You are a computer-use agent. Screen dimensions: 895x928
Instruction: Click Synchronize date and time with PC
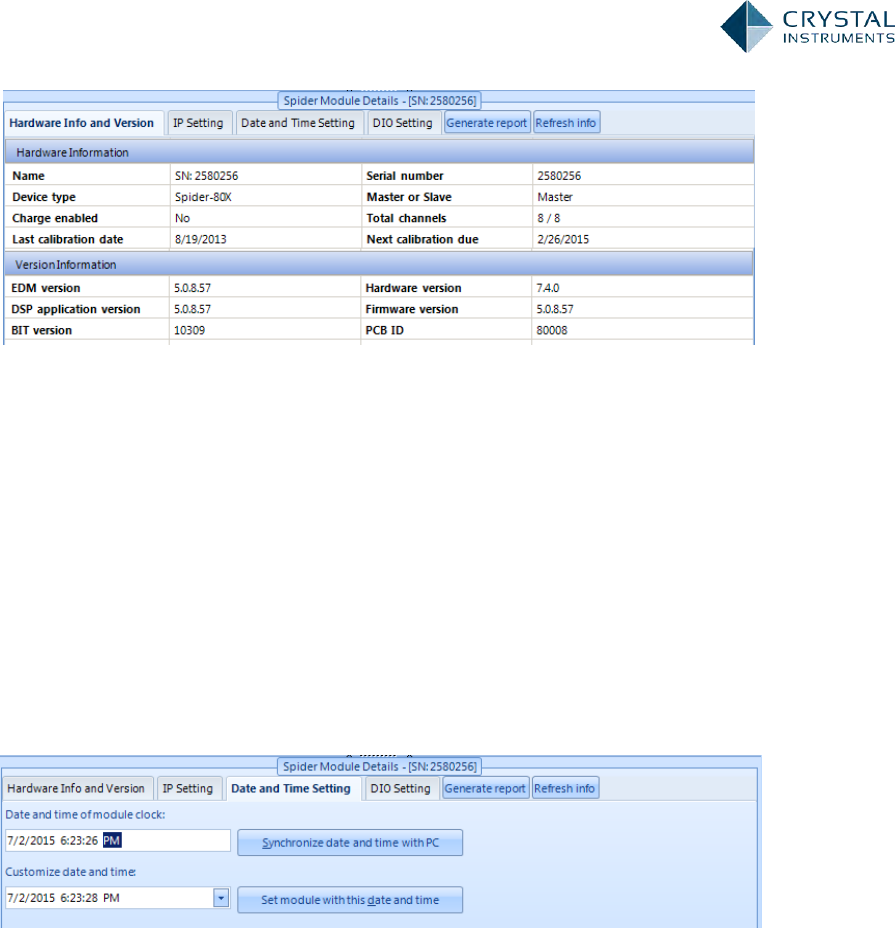pyautogui.click(x=350, y=843)
